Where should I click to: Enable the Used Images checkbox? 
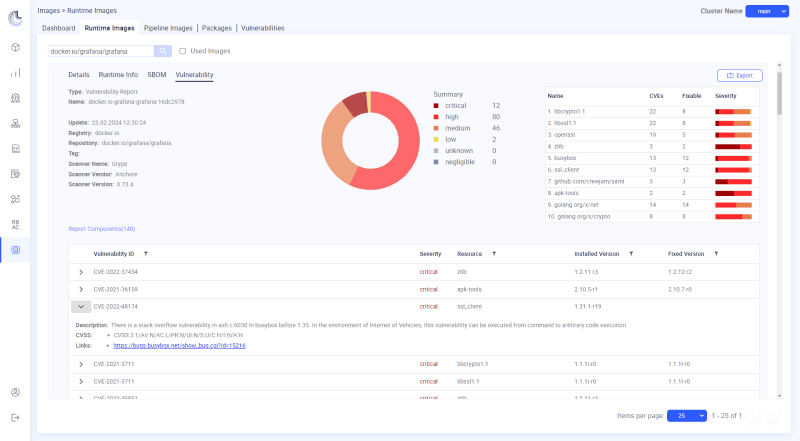tap(182, 51)
